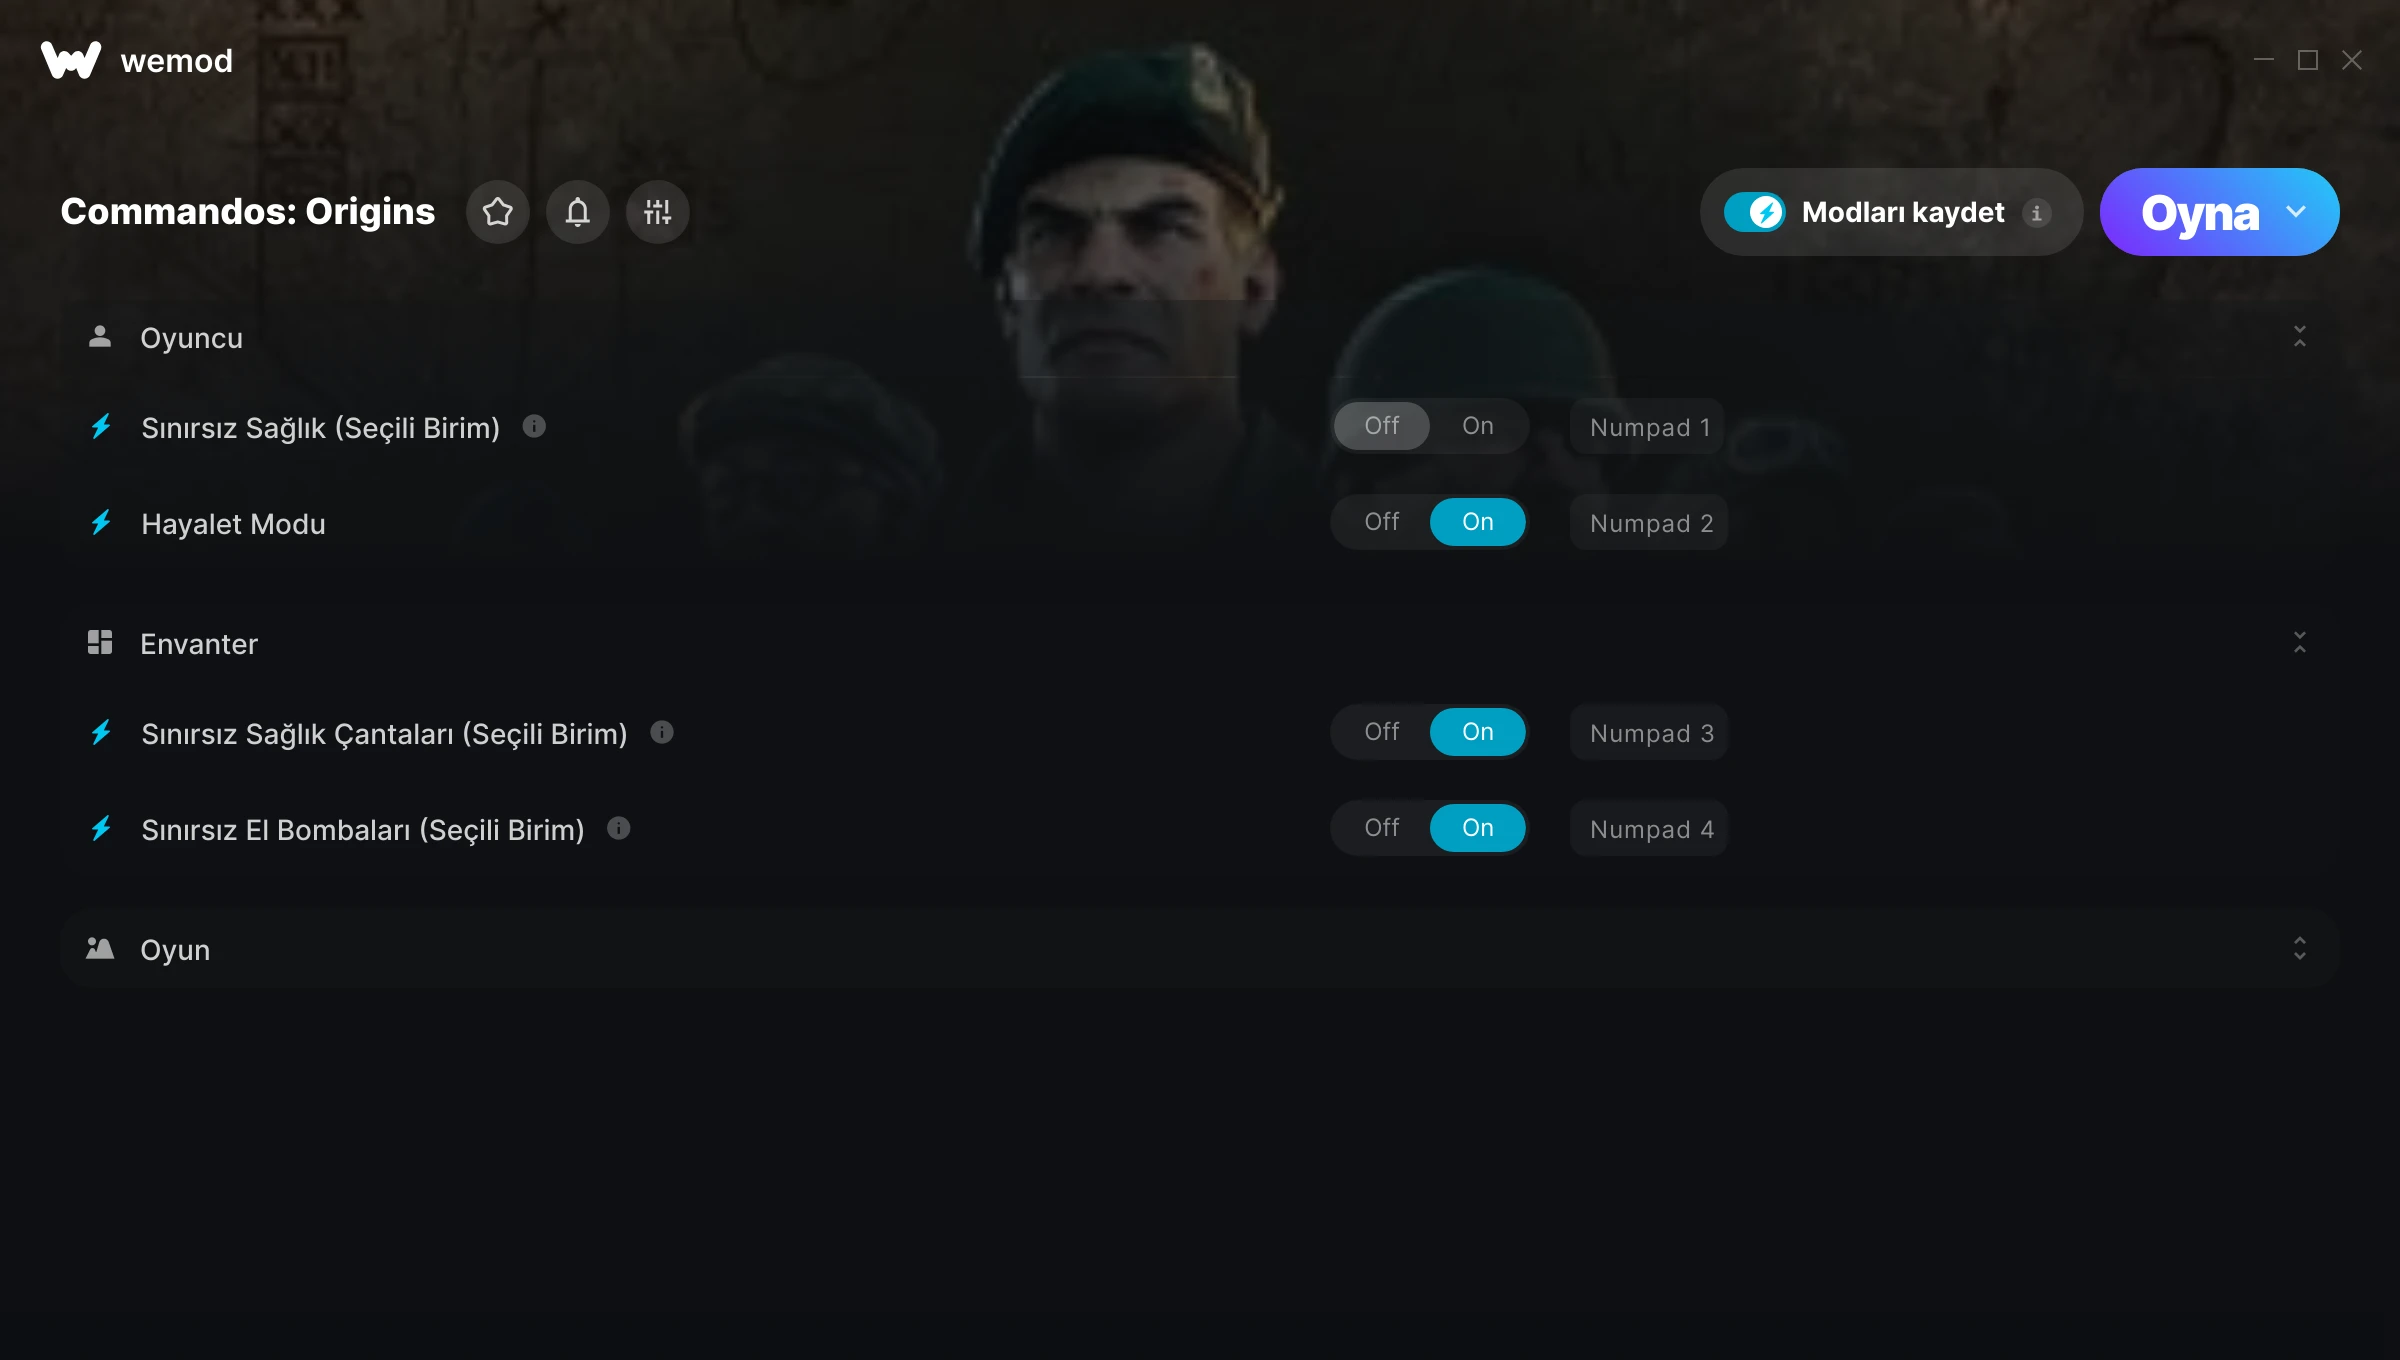Show info for Sınırsız El Bombaları
The width and height of the screenshot is (2400, 1360).
(x=619, y=829)
